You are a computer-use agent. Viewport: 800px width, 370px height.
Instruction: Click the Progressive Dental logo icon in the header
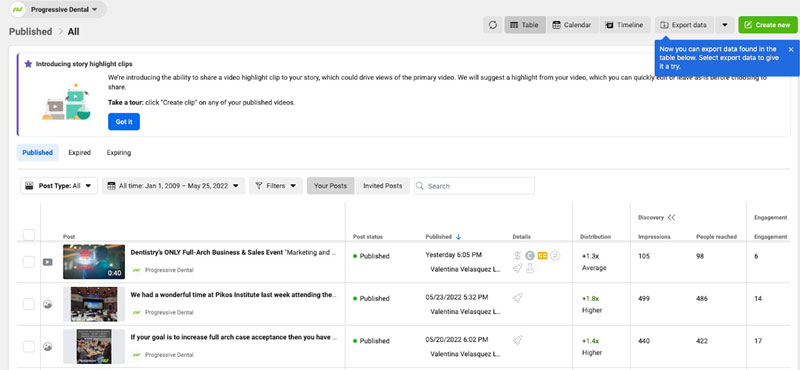coord(18,10)
